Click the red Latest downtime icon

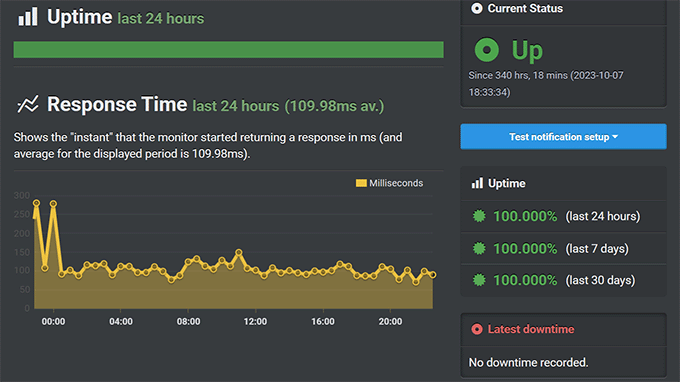477,329
